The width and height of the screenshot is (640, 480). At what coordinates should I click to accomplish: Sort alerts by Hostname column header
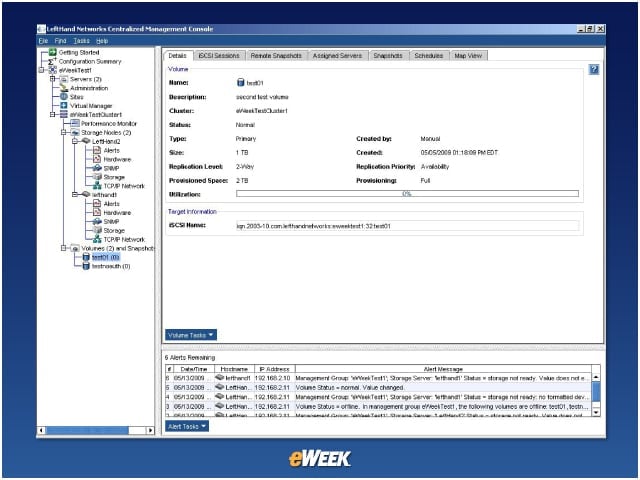pyautogui.click(x=234, y=369)
